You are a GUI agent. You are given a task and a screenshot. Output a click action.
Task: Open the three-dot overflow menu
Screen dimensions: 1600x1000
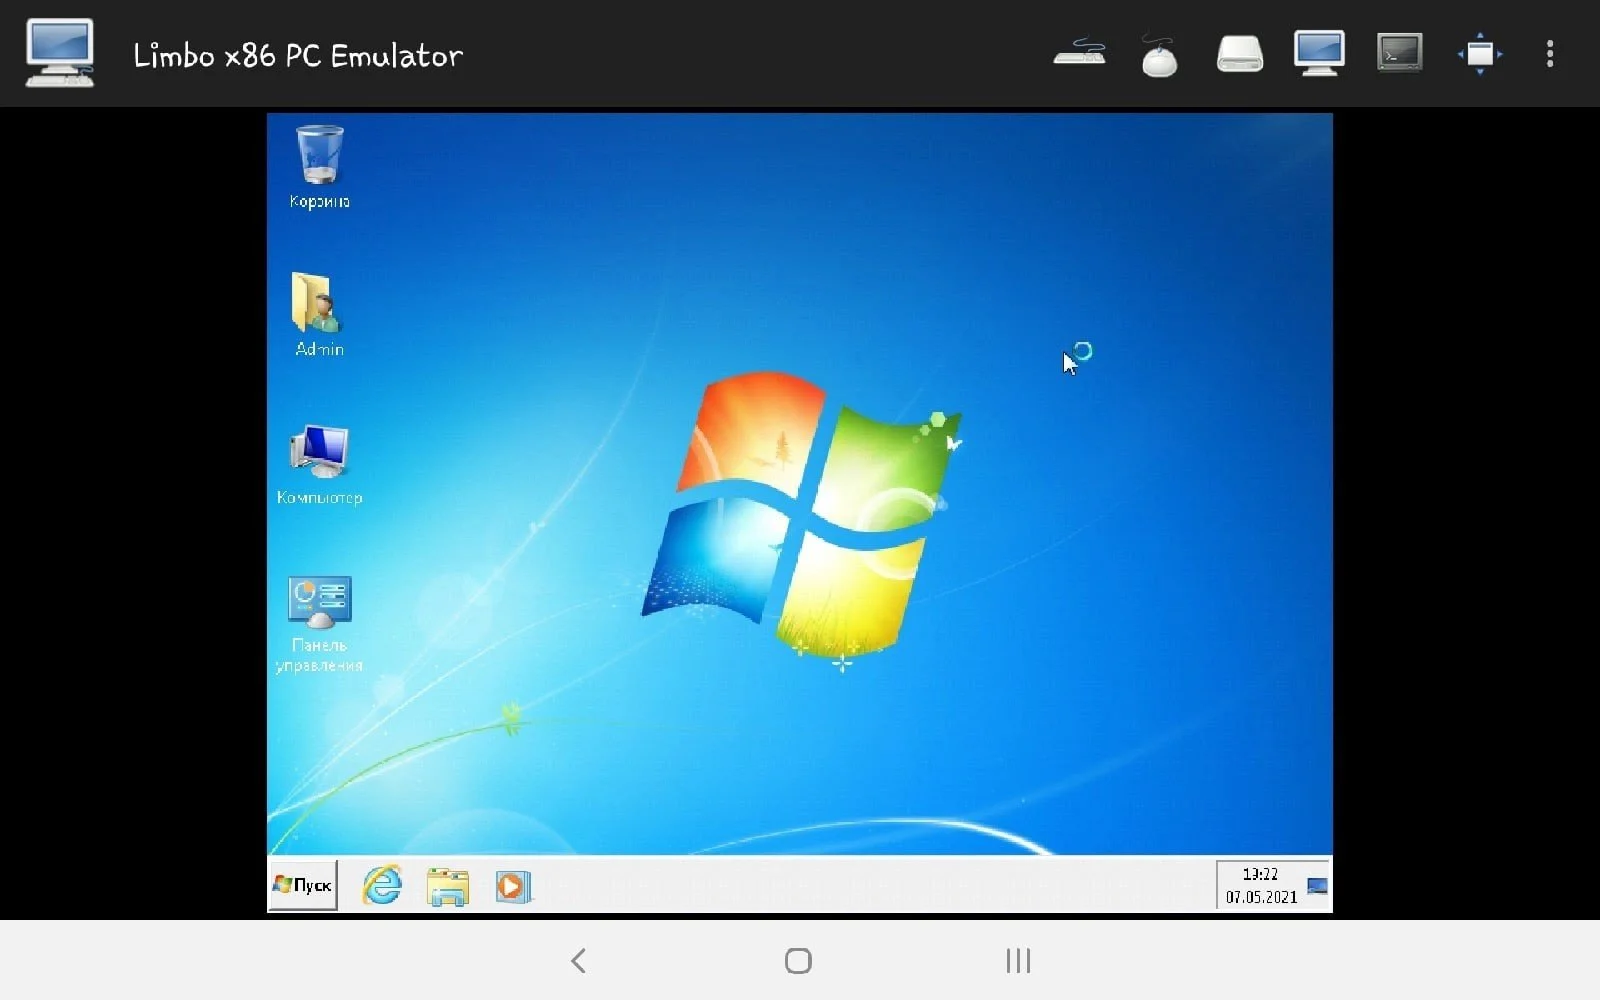[1550, 54]
